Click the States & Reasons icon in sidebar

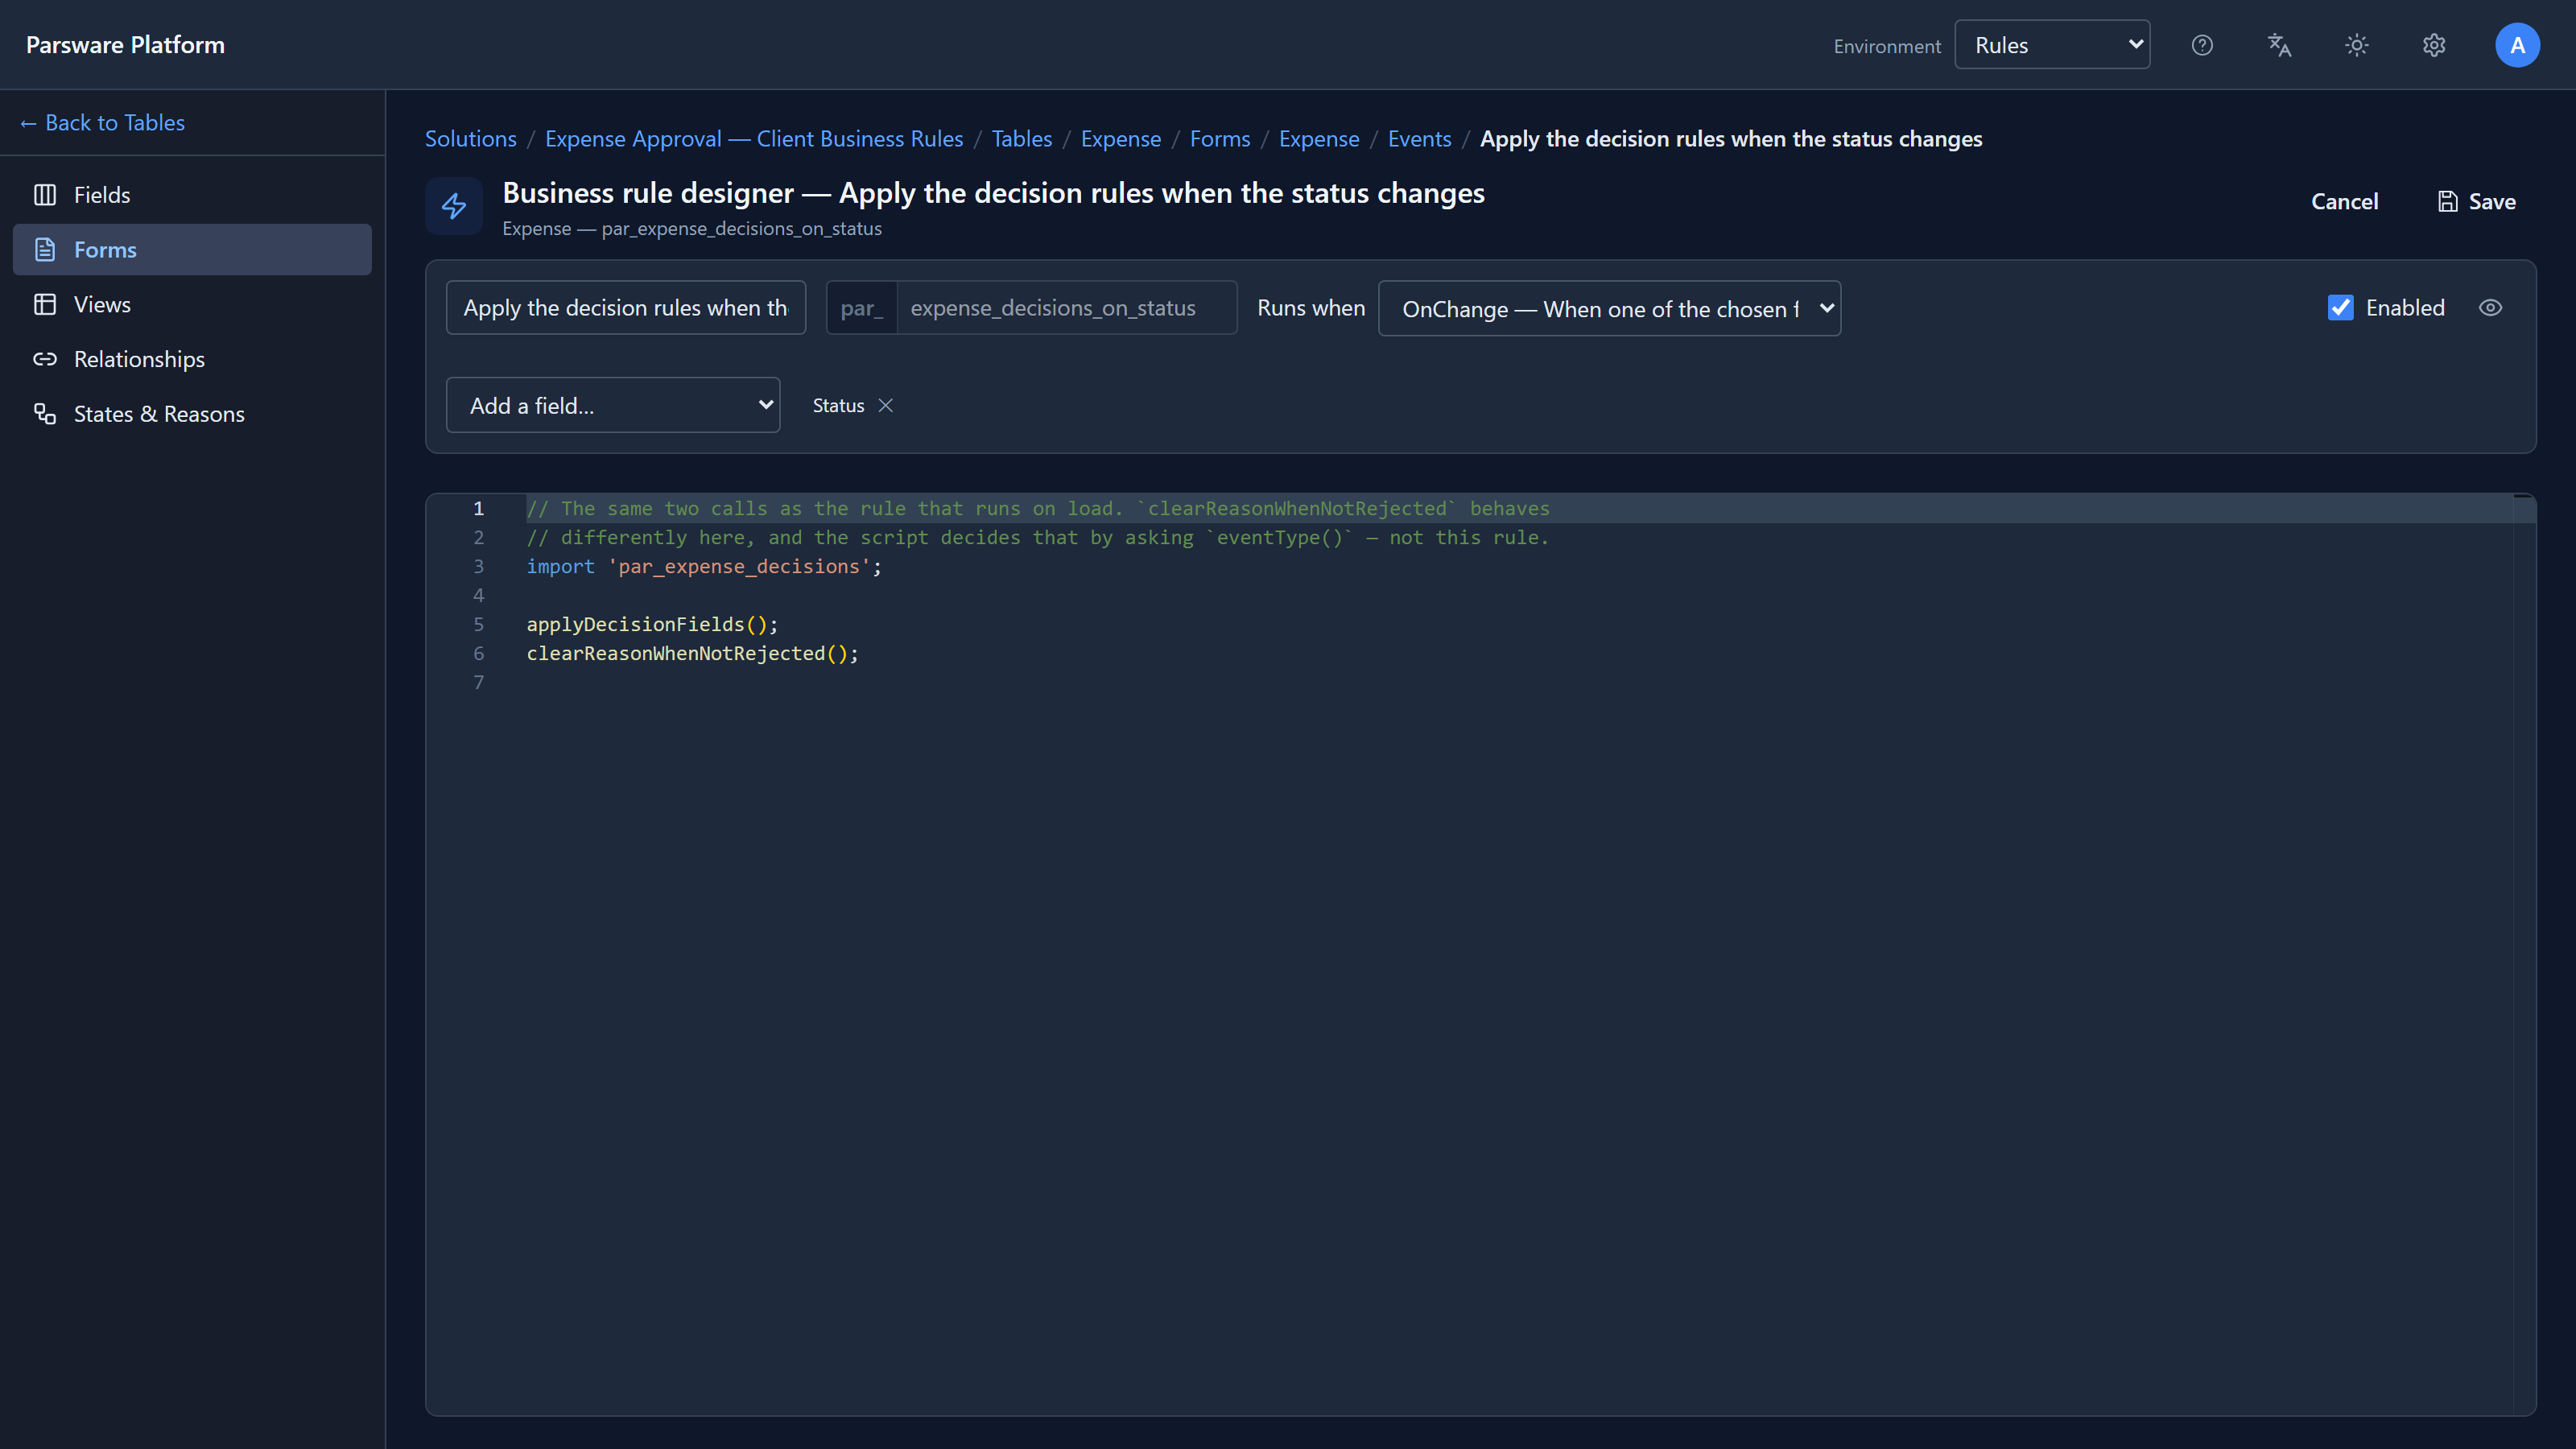45,414
